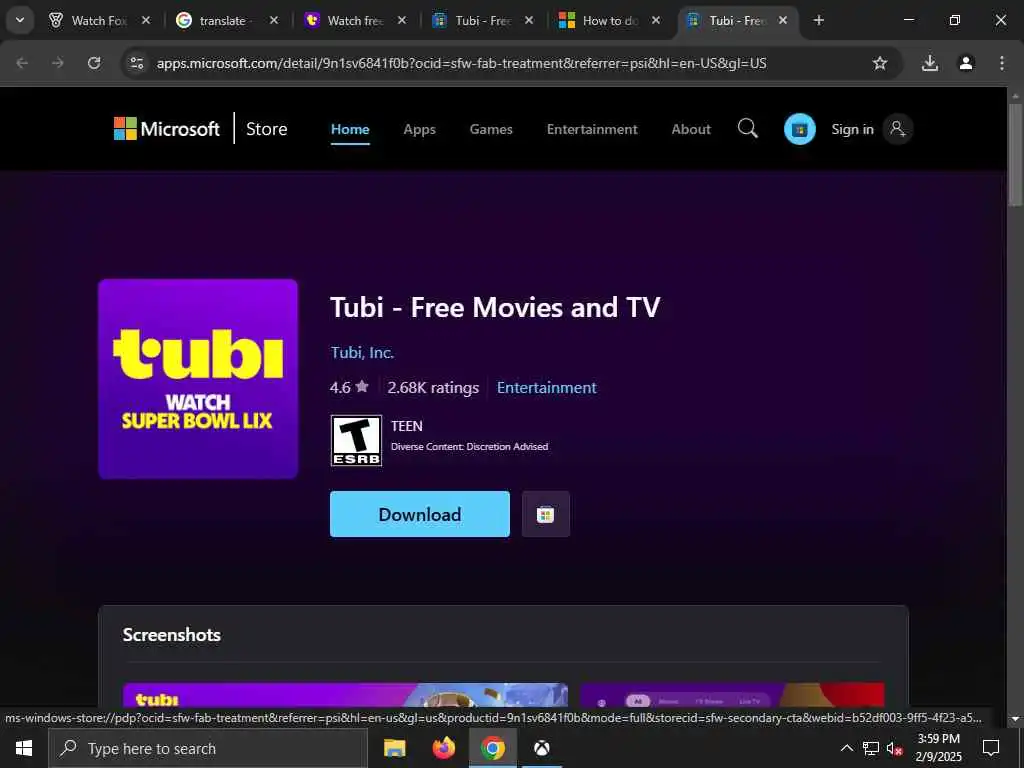Click the Store text link in header
The height and width of the screenshot is (768, 1024).
pos(266,129)
